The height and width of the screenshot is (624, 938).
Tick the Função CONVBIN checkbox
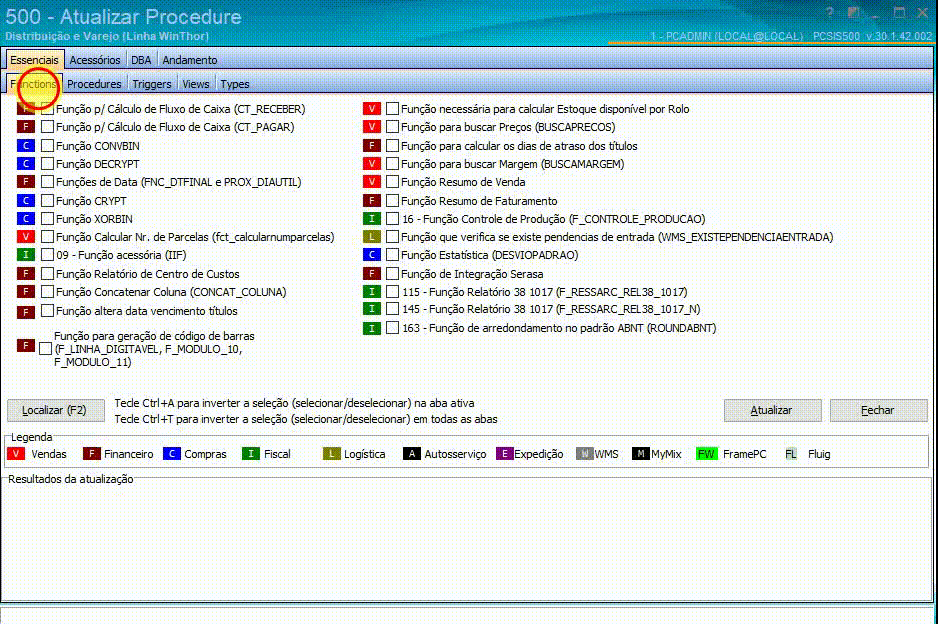tap(47, 145)
